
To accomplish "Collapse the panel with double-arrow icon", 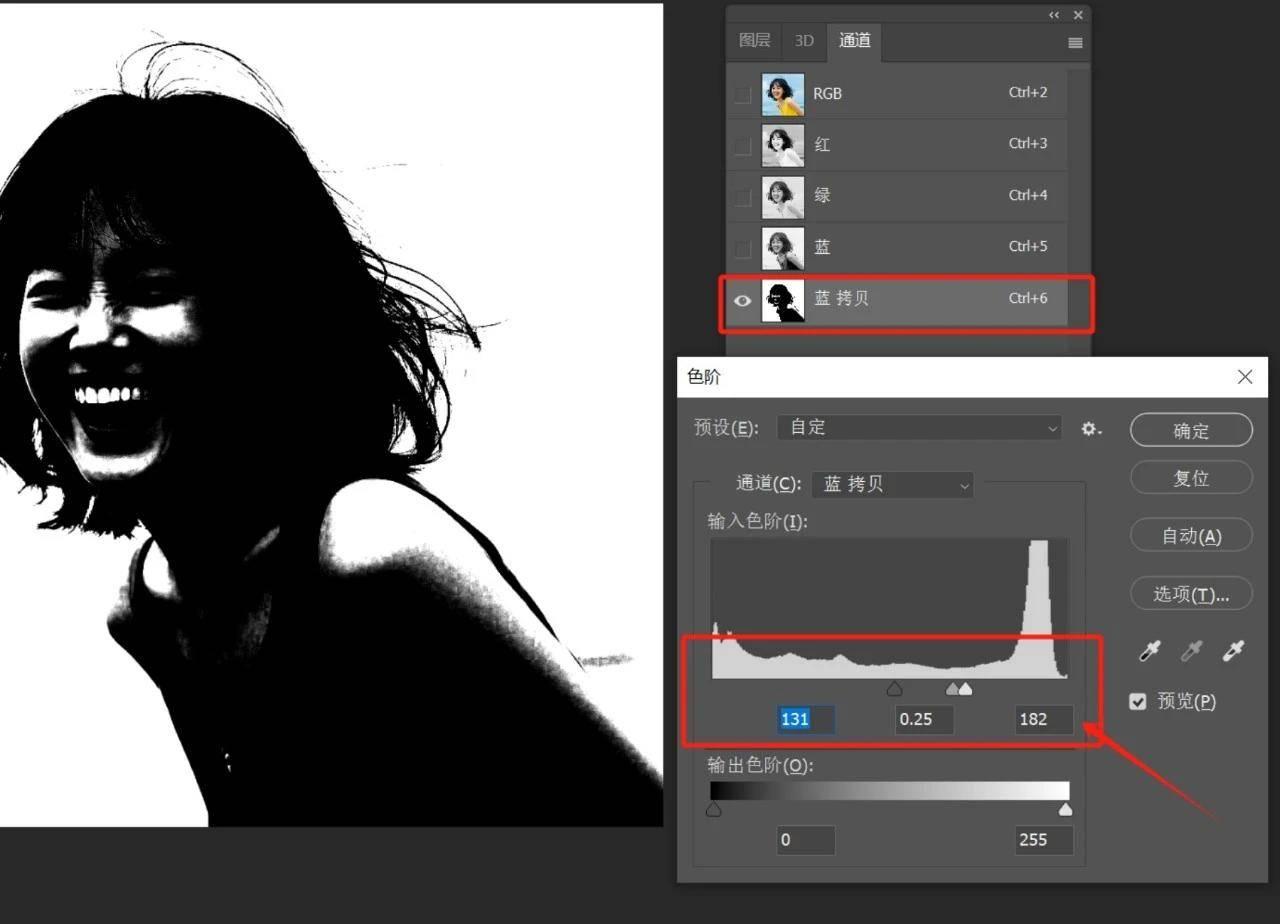I will pyautogui.click(x=1054, y=15).
